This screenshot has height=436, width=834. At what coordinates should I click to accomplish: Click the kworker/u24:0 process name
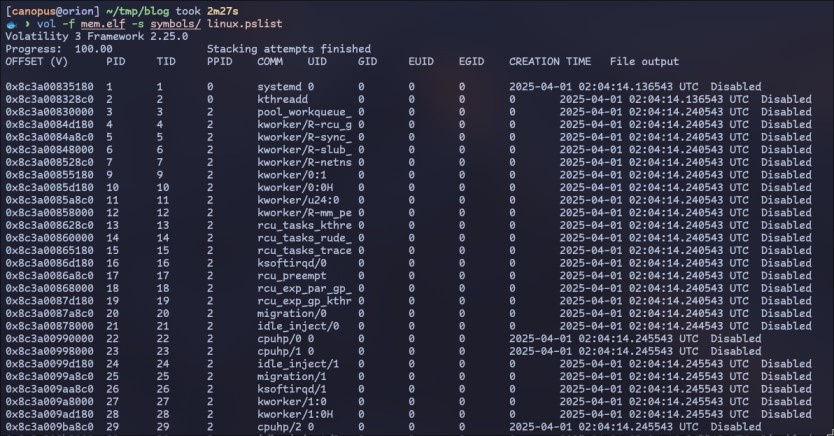(x=298, y=200)
